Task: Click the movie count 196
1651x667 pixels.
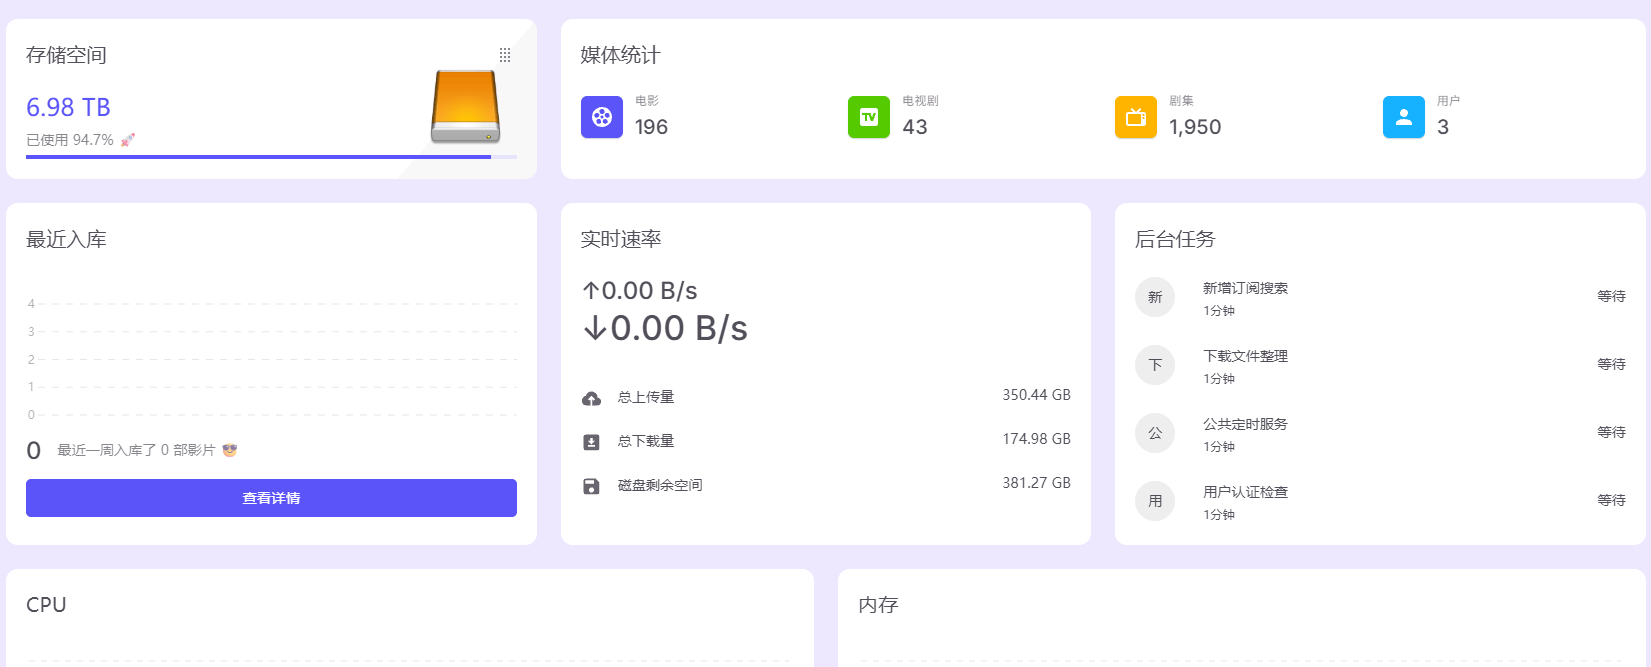Action: tap(651, 127)
